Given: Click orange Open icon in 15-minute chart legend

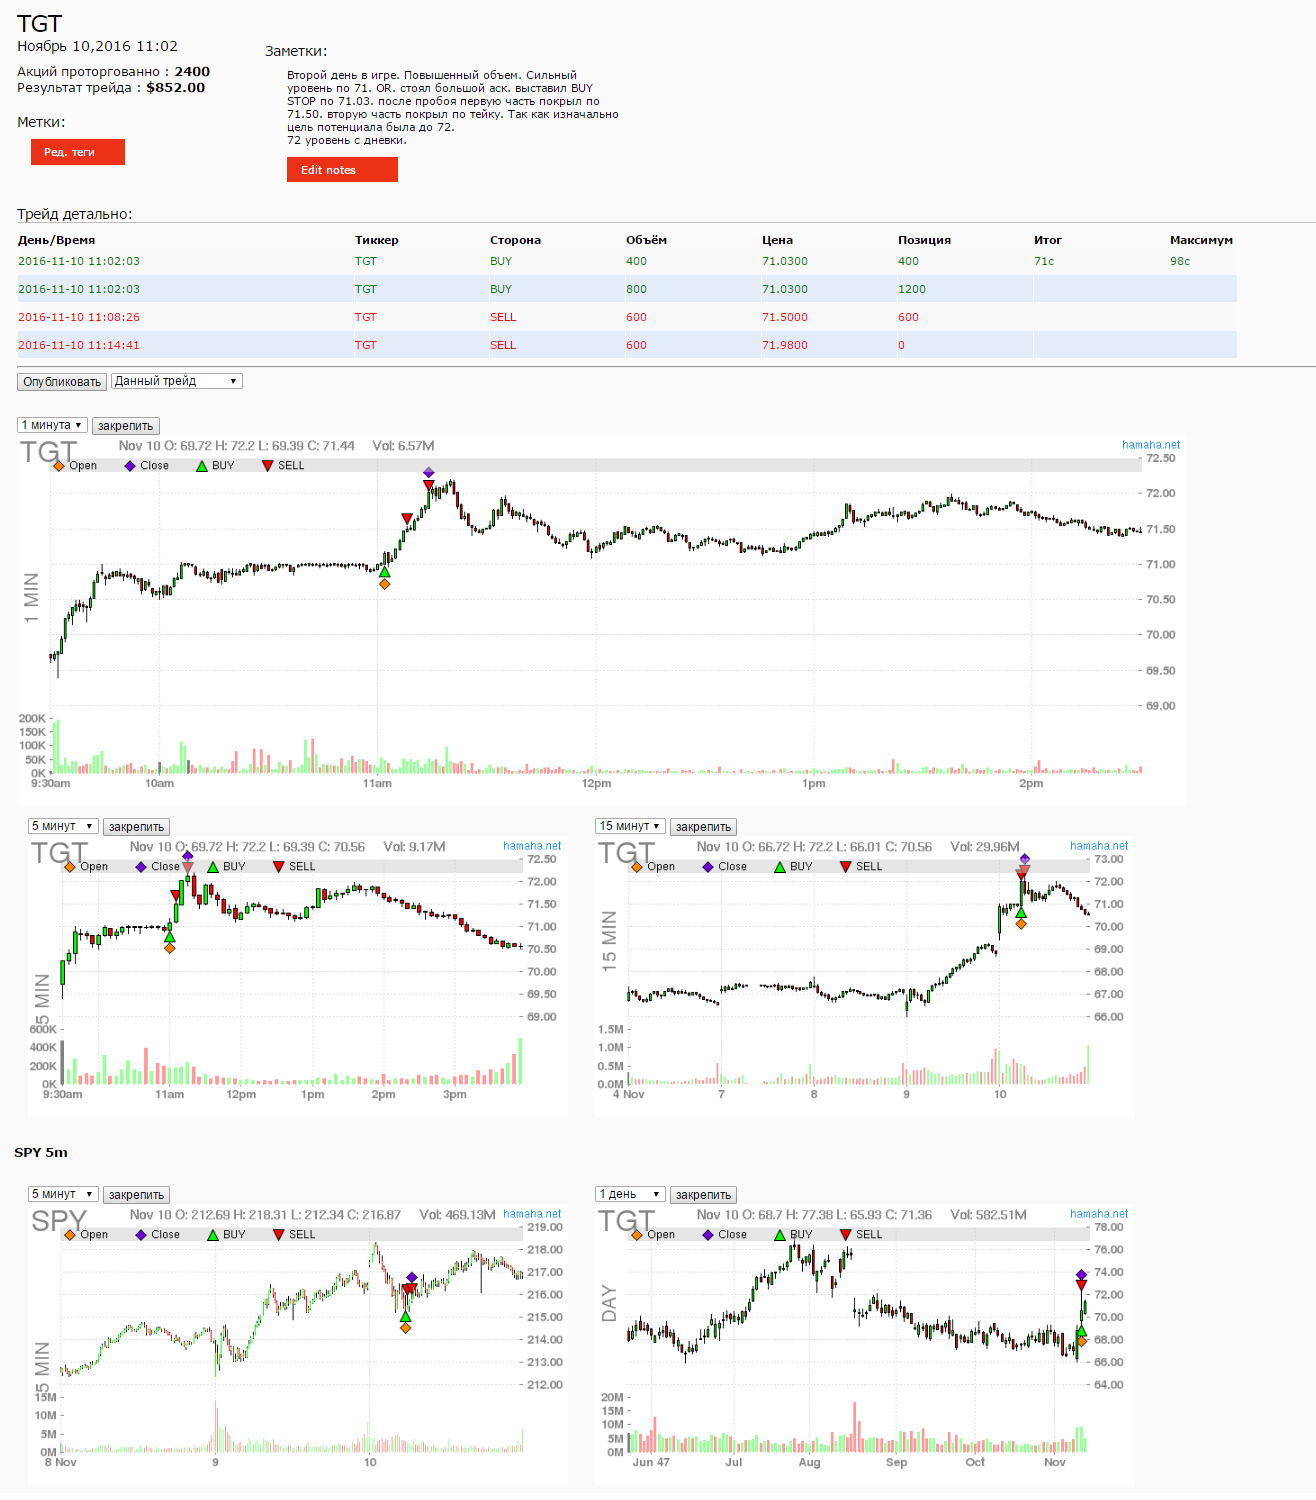Looking at the screenshot, I should click(637, 867).
